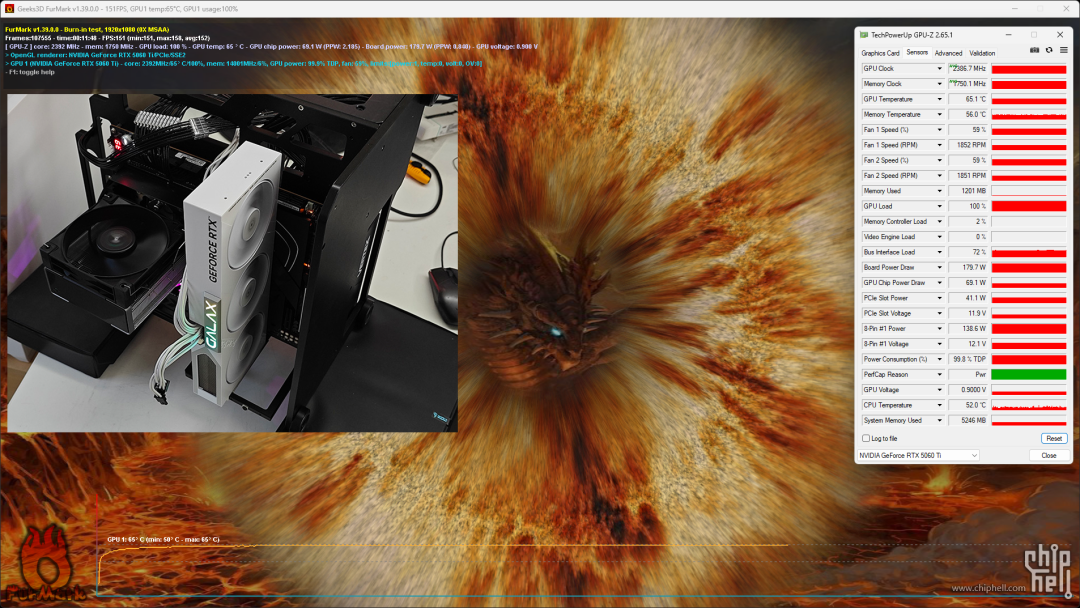Open the Fan 2 Speed (RPM) dropdown
The height and width of the screenshot is (608, 1080).
click(x=939, y=176)
